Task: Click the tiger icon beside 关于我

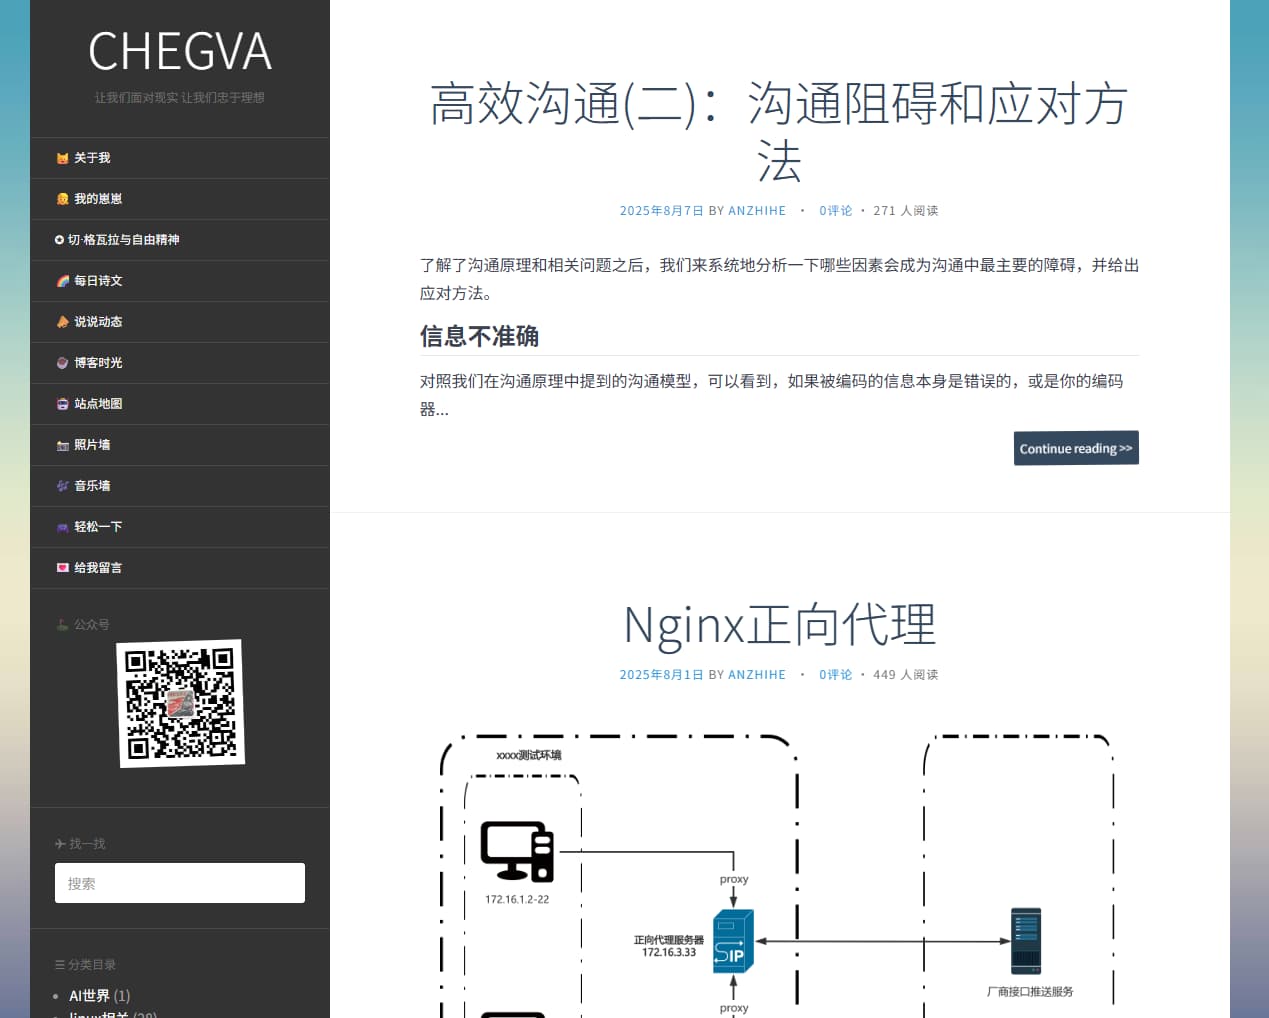Action: (62, 158)
